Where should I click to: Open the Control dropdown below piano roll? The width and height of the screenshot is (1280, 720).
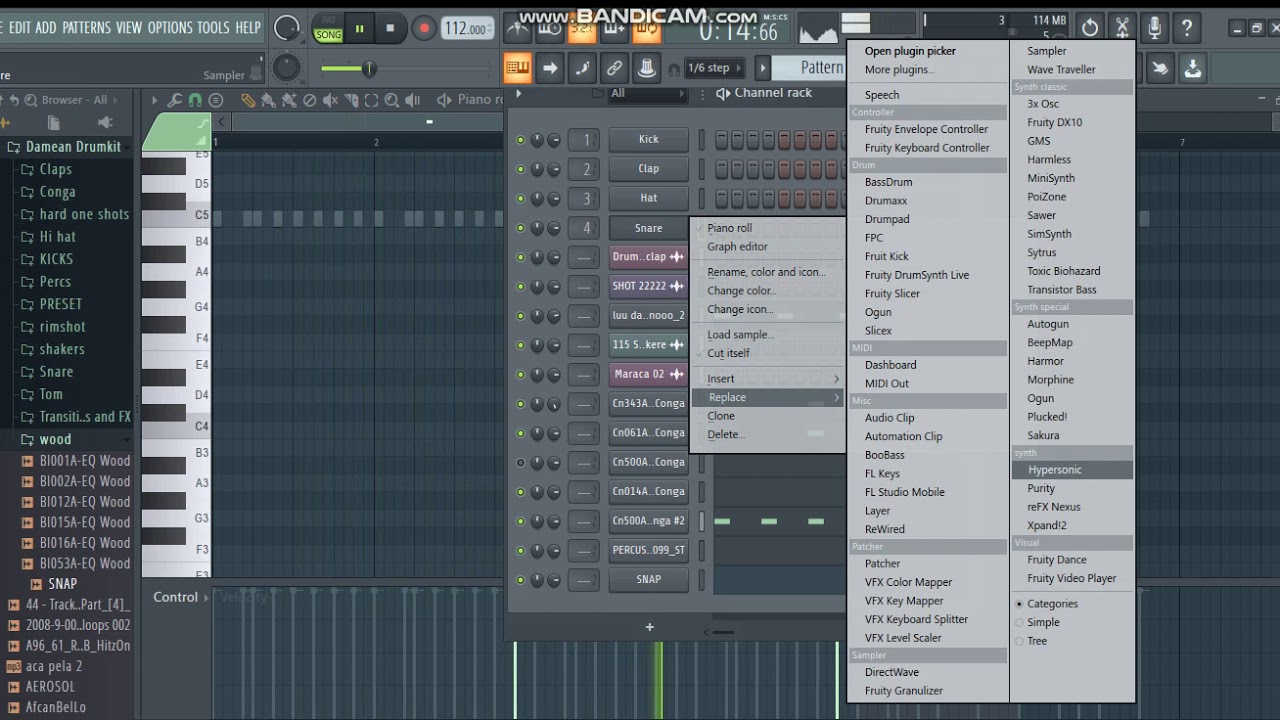pyautogui.click(x=181, y=597)
